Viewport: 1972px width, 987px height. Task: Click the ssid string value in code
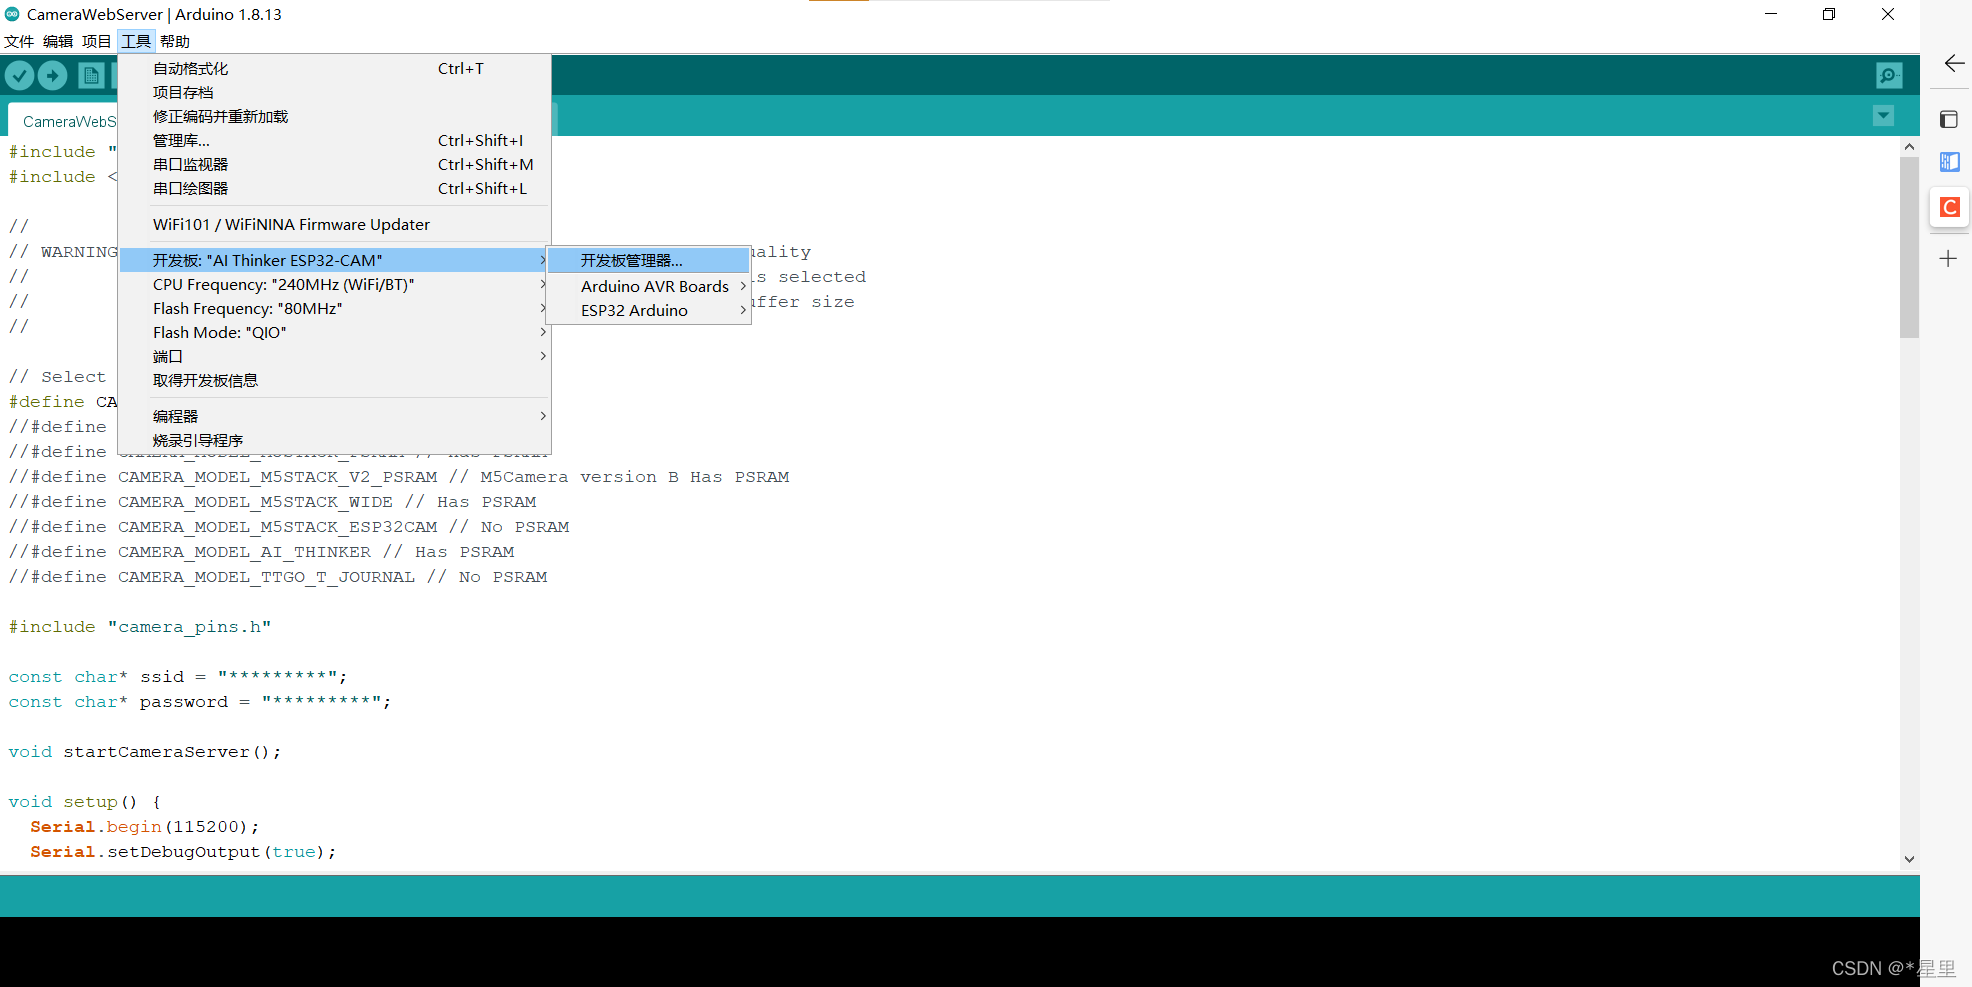click(x=279, y=677)
